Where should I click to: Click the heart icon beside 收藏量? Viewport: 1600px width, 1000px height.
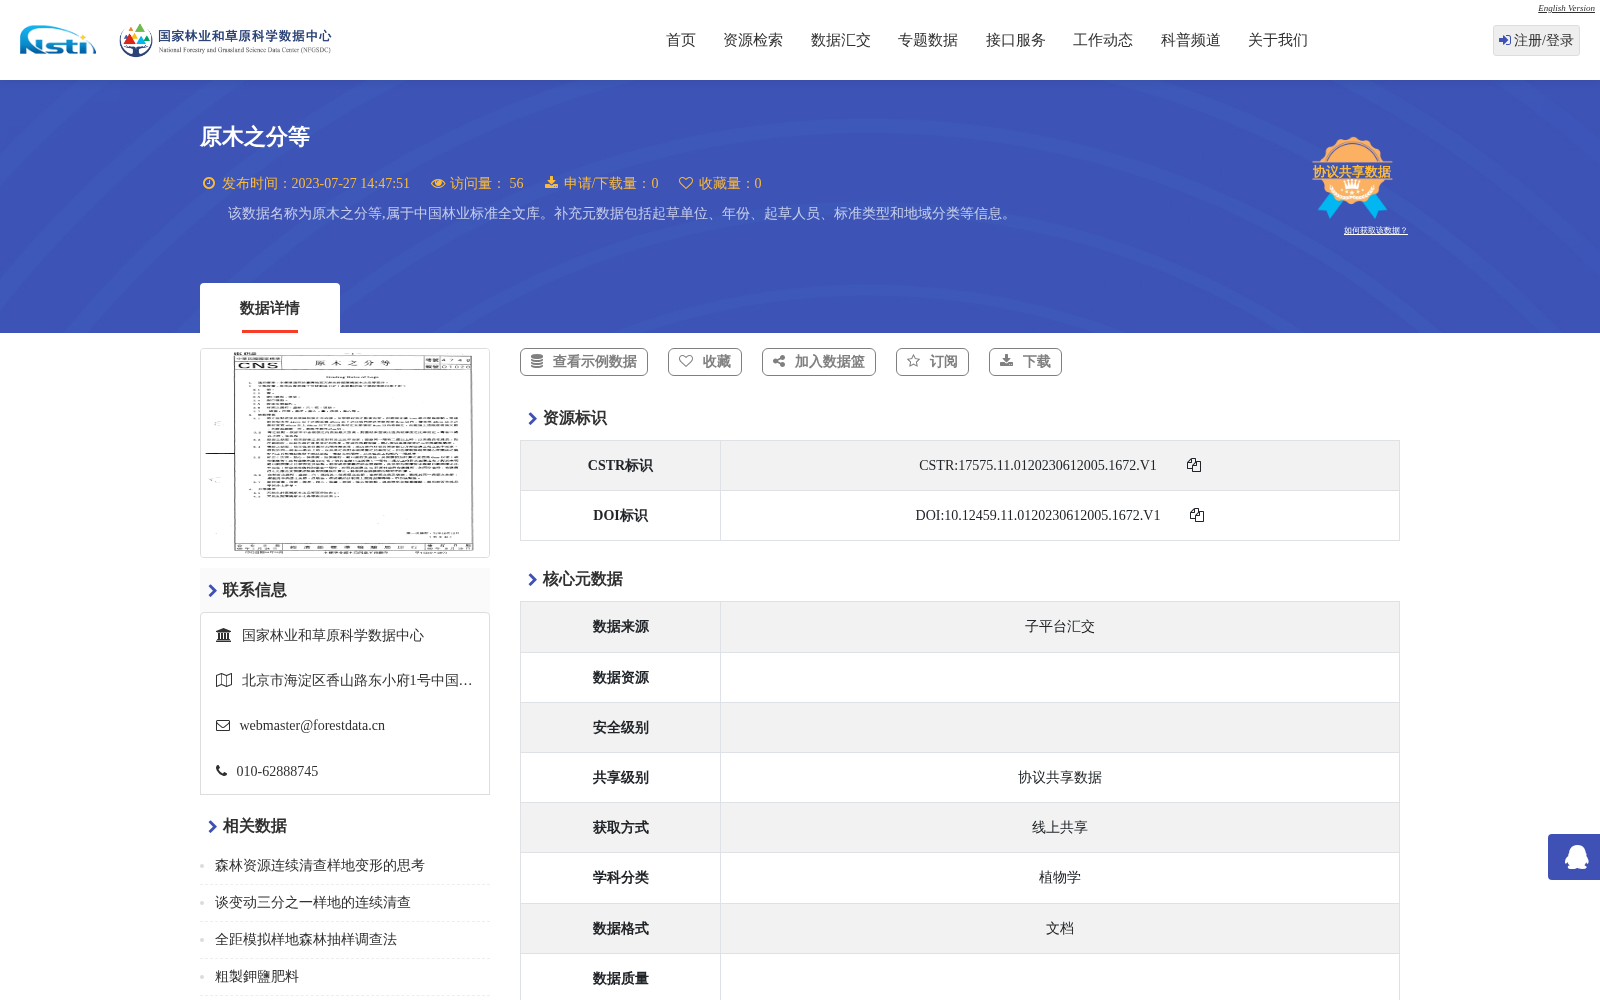(686, 183)
